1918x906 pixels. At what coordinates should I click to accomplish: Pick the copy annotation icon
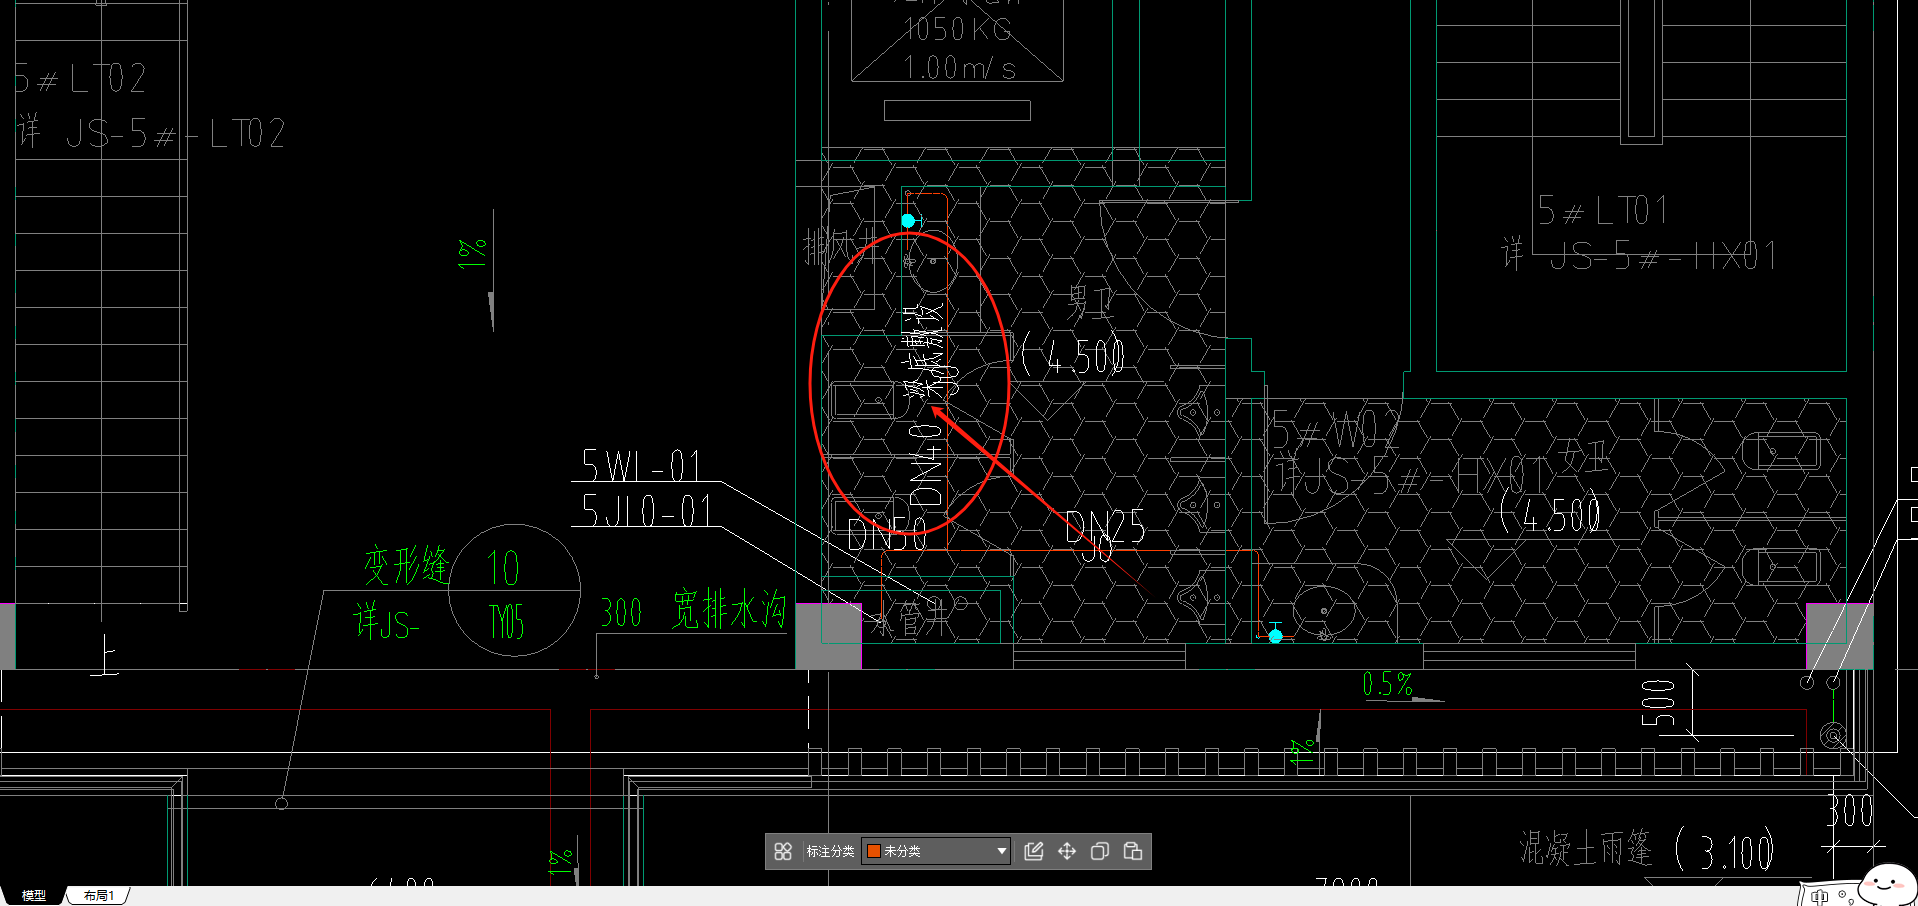1100,851
